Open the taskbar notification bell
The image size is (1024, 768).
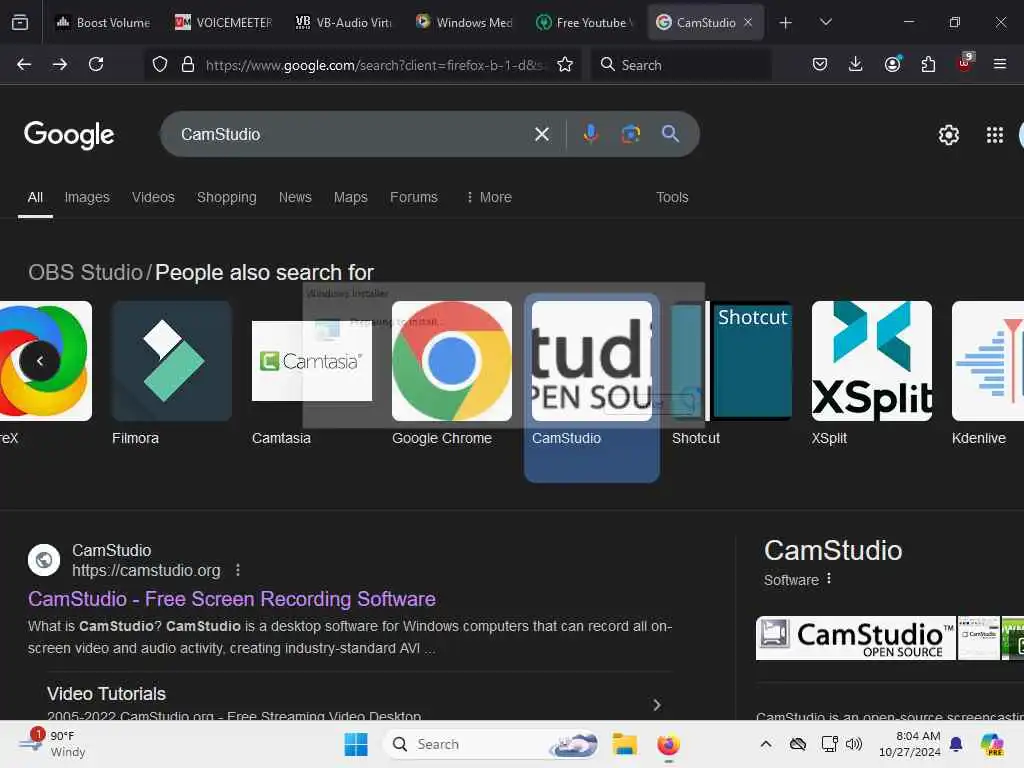click(x=956, y=744)
